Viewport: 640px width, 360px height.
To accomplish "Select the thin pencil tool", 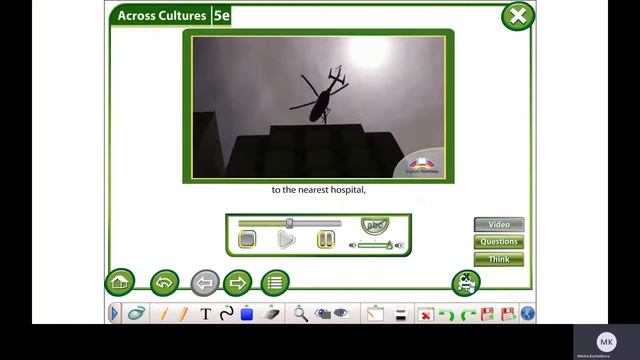I will 164,314.
